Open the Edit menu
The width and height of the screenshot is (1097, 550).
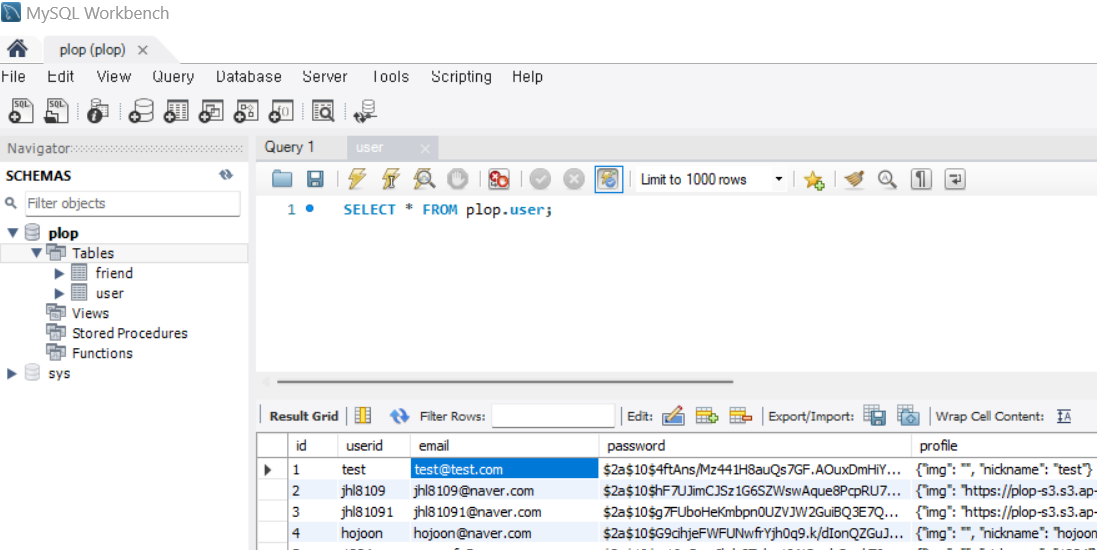[61, 76]
